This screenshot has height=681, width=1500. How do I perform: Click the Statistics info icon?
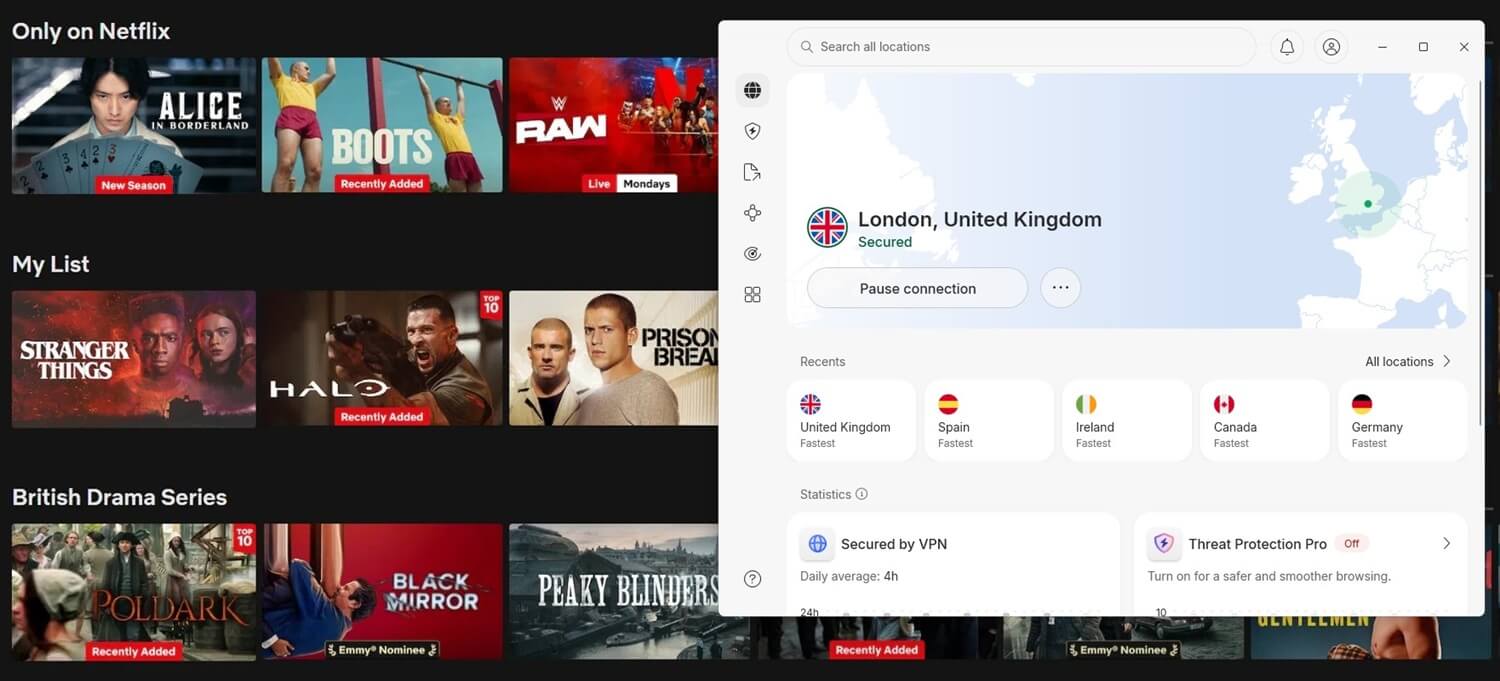(x=861, y=494)
